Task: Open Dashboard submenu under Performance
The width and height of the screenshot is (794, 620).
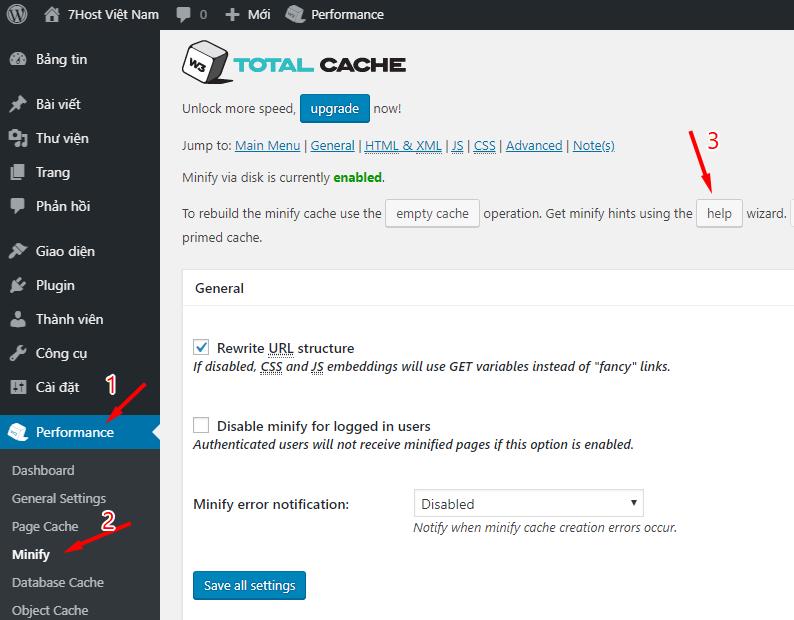Action: coord(43,471)
